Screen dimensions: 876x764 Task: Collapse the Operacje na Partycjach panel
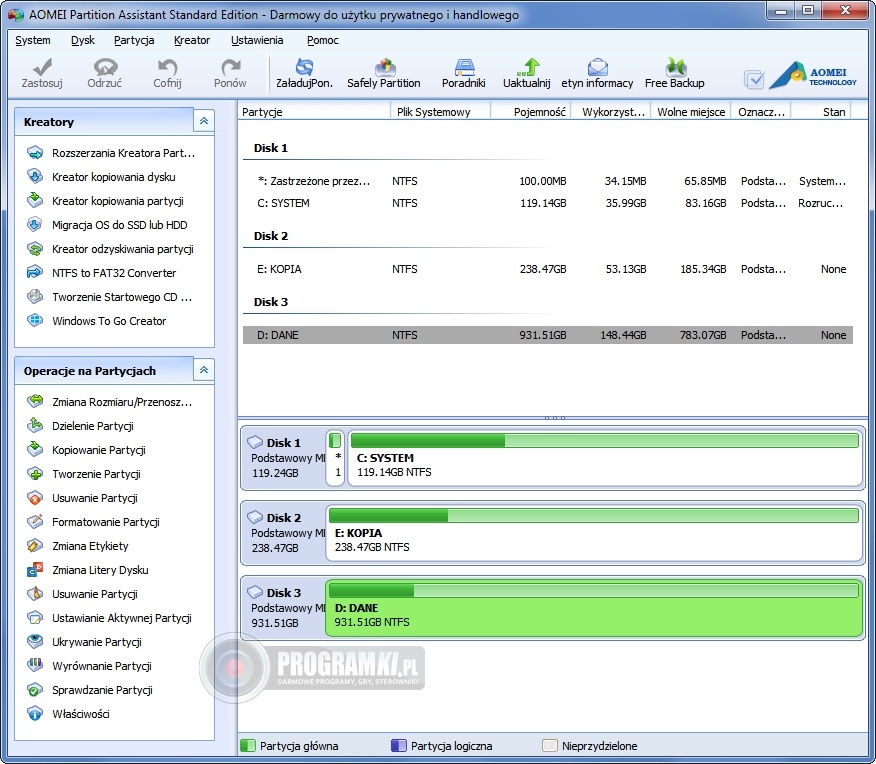204,370
